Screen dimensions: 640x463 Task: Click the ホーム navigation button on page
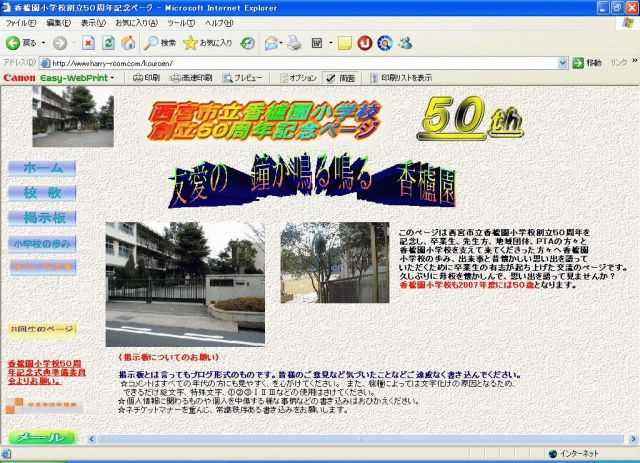click(x=42, y=167)
